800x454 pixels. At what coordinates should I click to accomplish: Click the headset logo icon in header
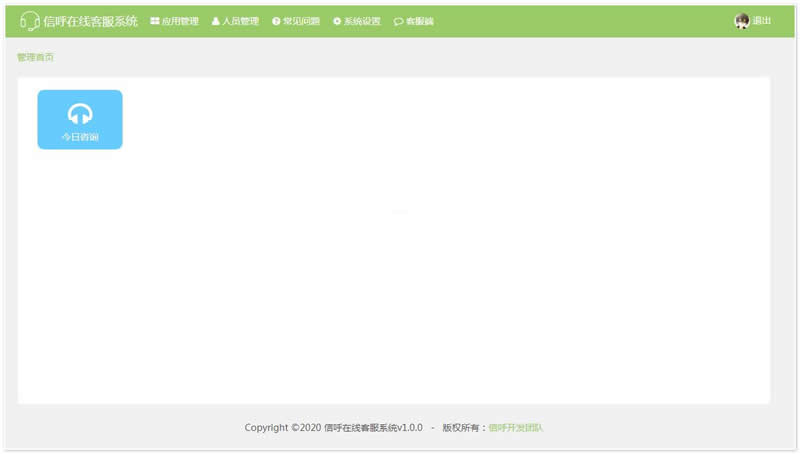coord(30,21)
